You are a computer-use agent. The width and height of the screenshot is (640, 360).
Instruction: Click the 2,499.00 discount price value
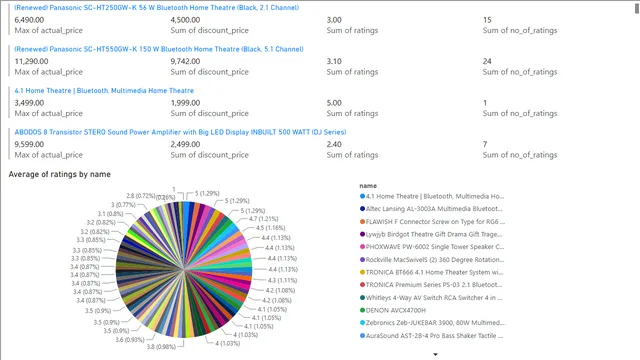(x=185, y=144)
